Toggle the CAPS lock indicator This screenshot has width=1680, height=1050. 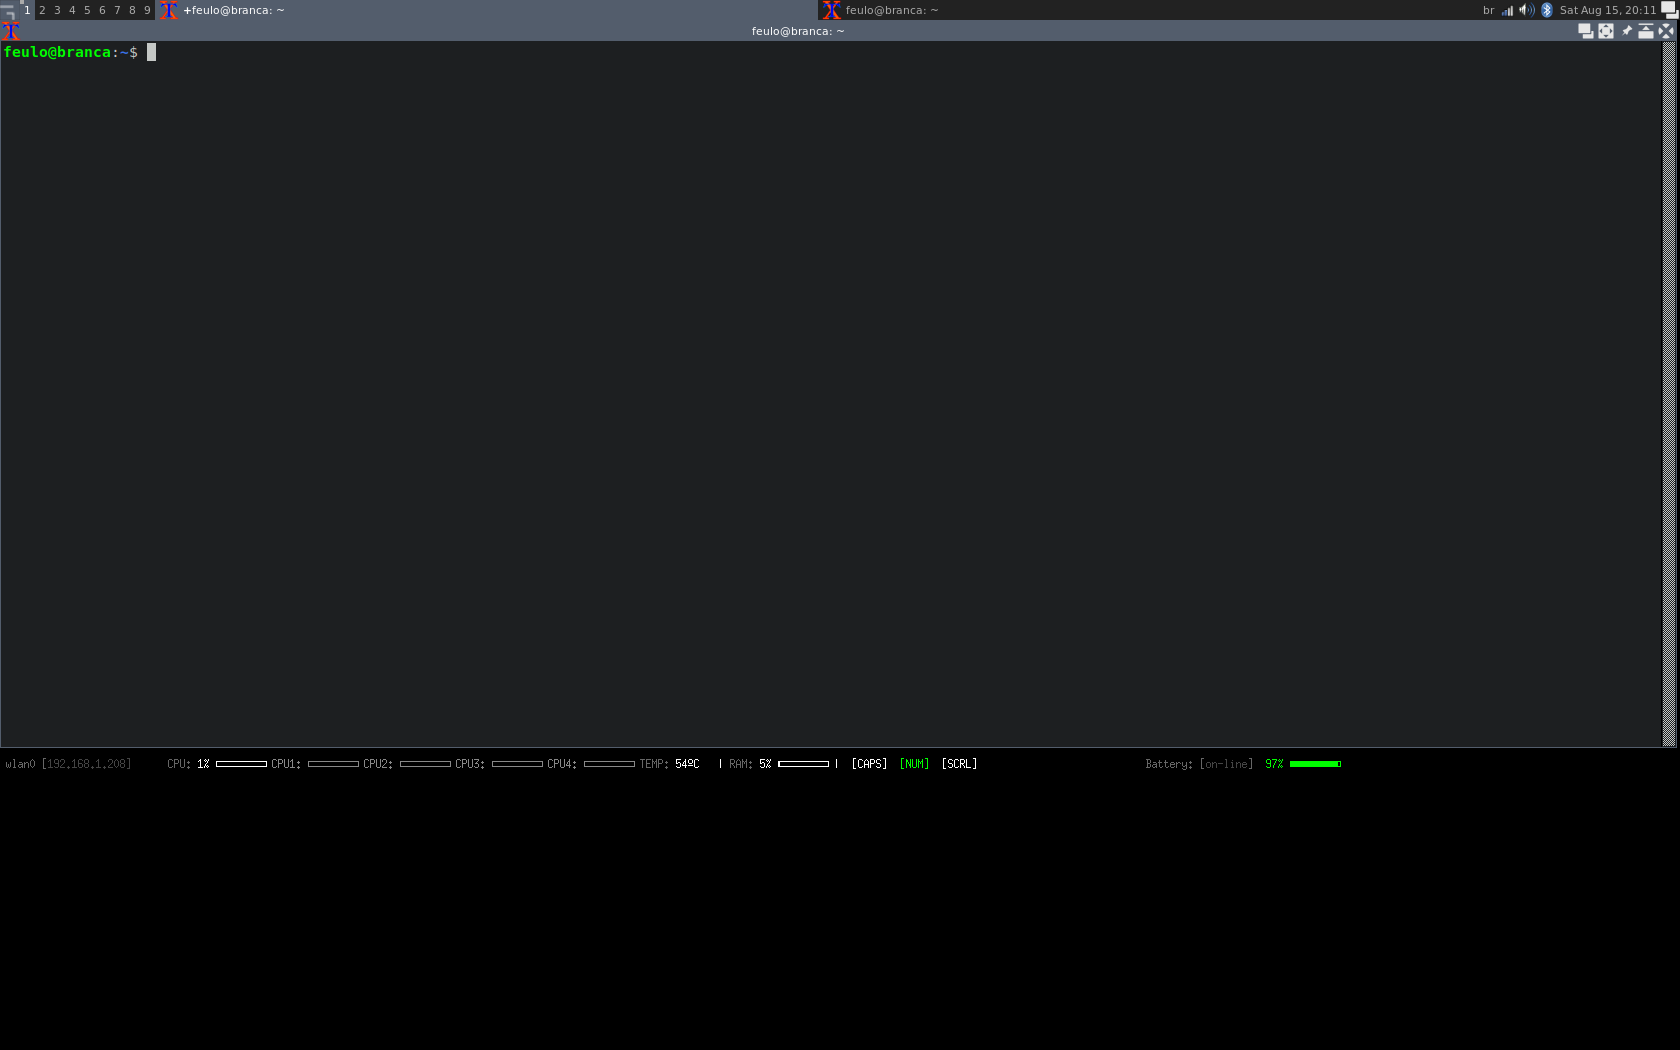[868, 763]
